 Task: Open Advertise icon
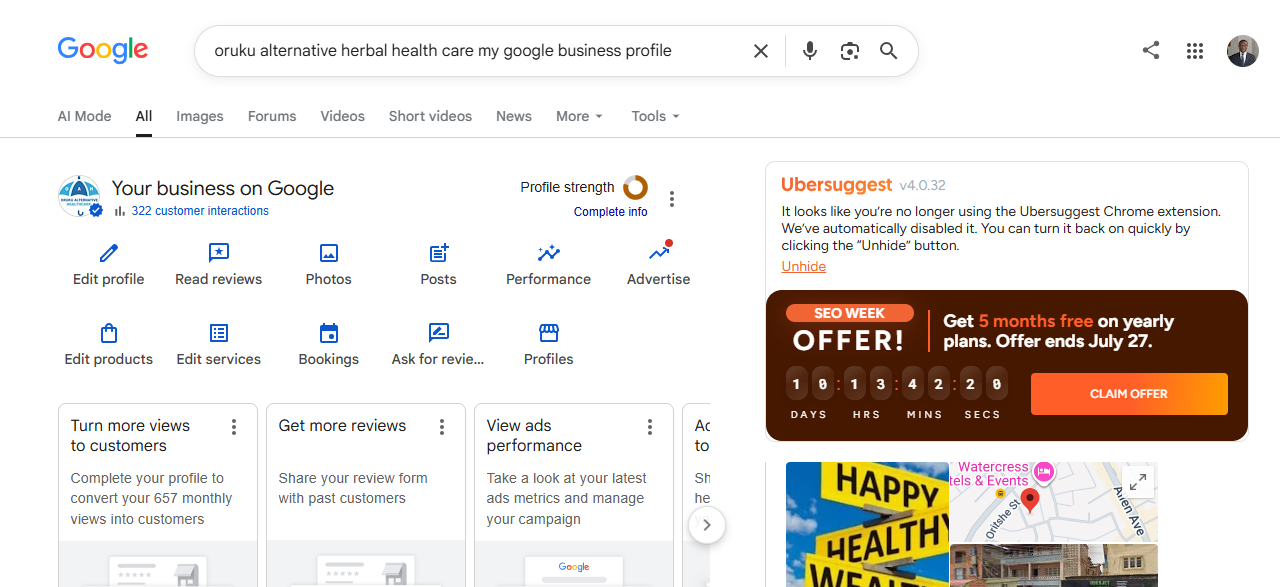tap(659, 252)
